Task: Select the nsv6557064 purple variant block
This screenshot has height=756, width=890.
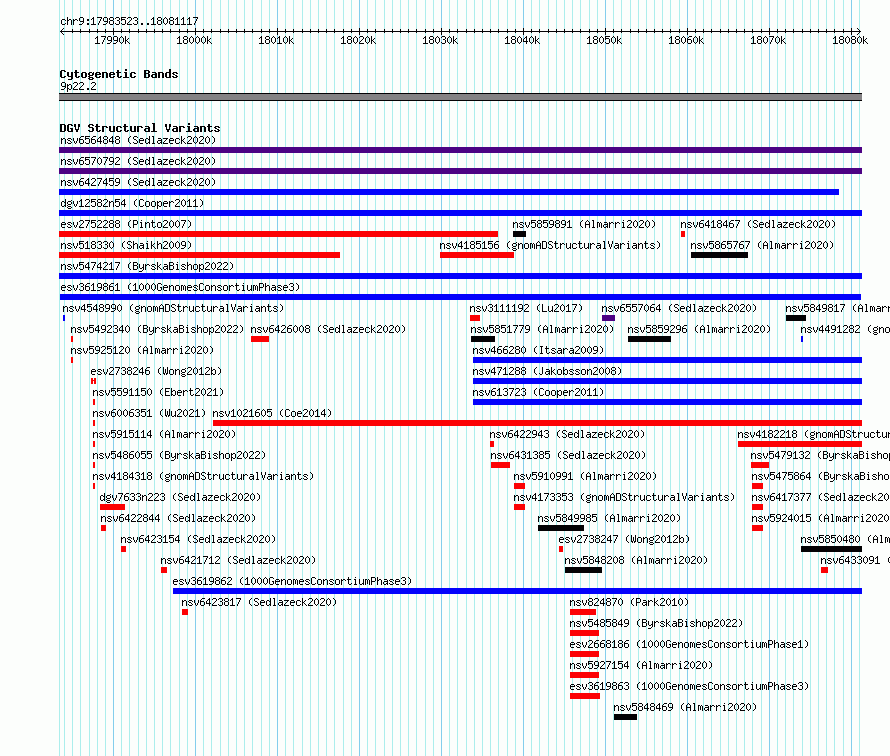Action: pos(608,318)
